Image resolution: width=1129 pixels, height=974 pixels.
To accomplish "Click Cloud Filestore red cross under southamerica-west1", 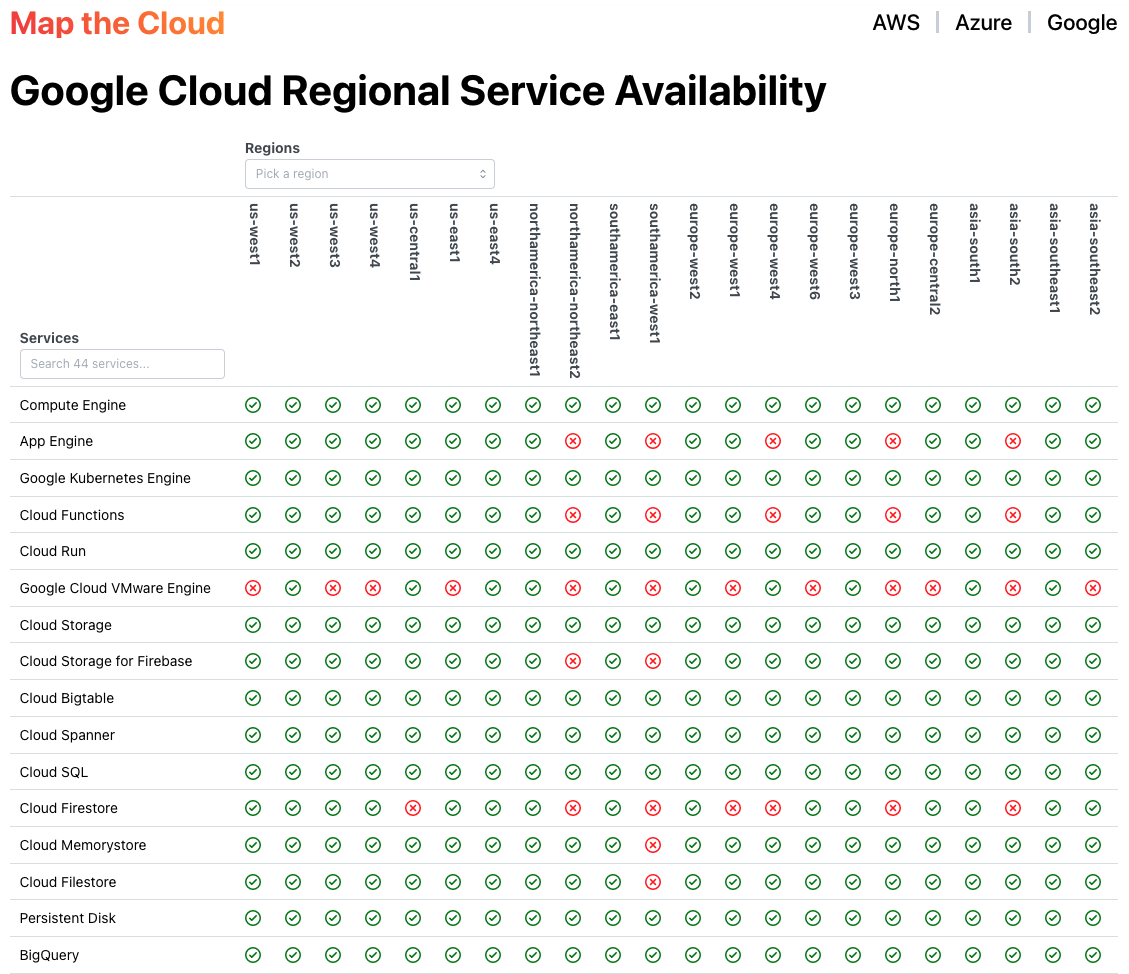I will tap(653, 882).
